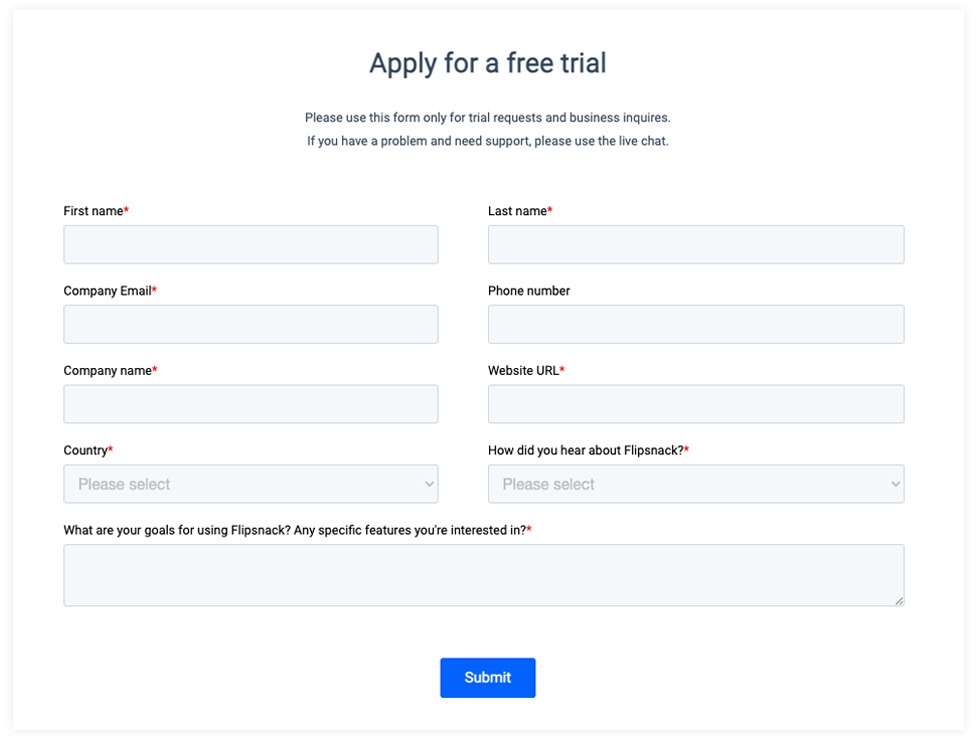Expand the 'How did you hear about Flipsnack?' dropdown

tap(696, 484)
